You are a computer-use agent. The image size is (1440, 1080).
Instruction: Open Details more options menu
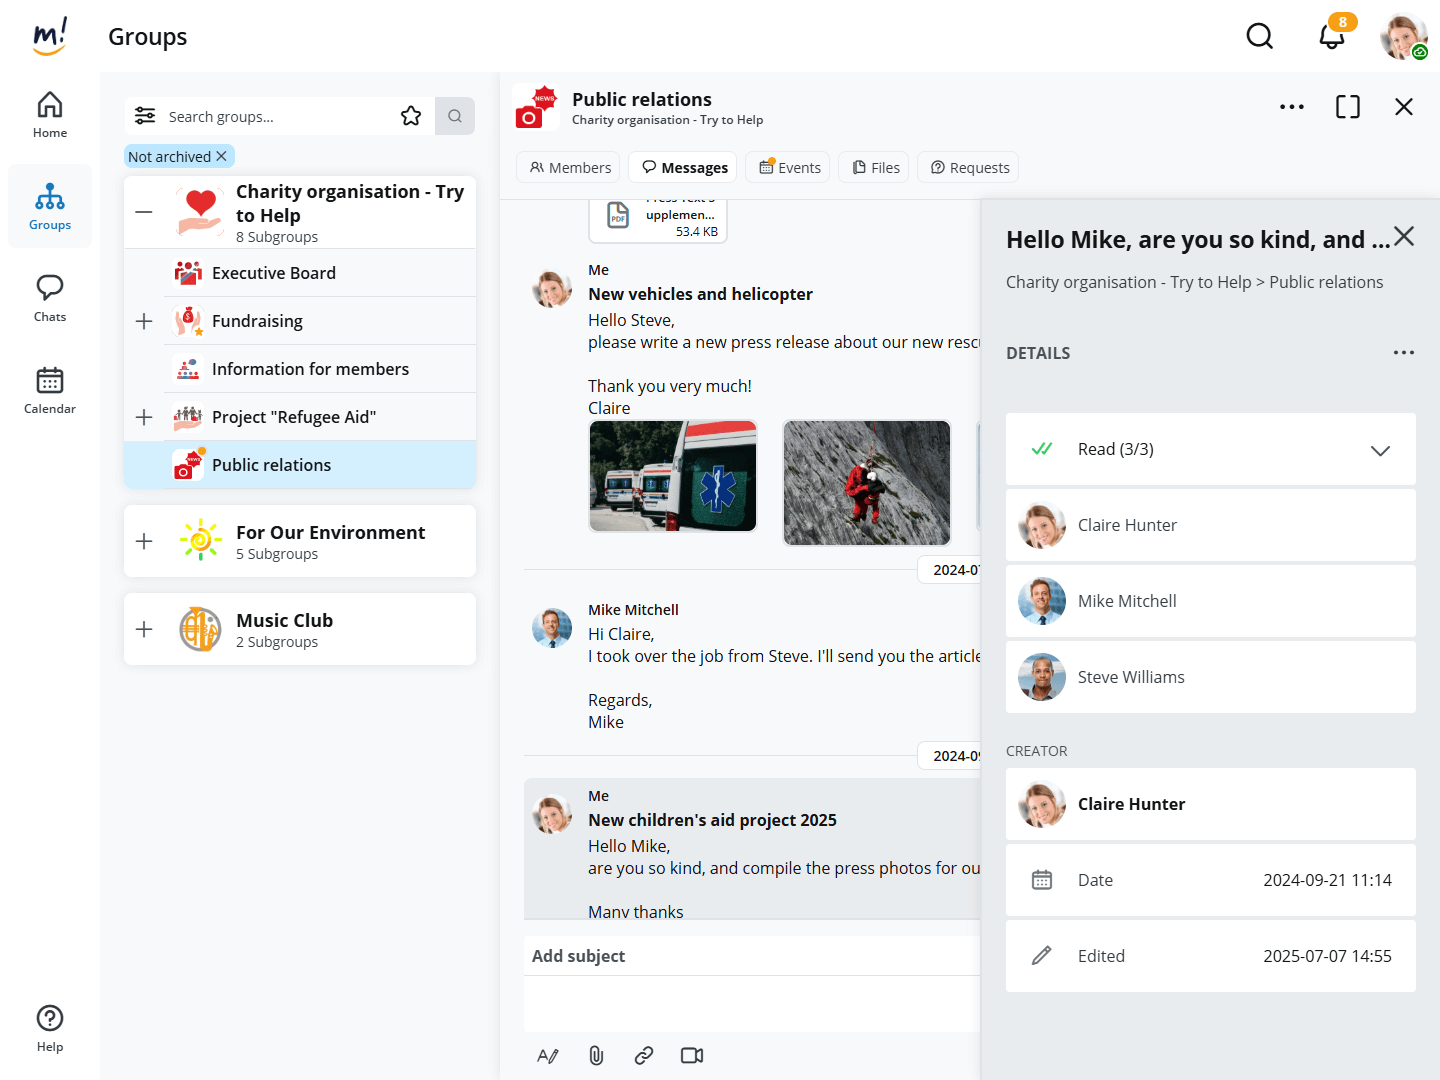1403,353
